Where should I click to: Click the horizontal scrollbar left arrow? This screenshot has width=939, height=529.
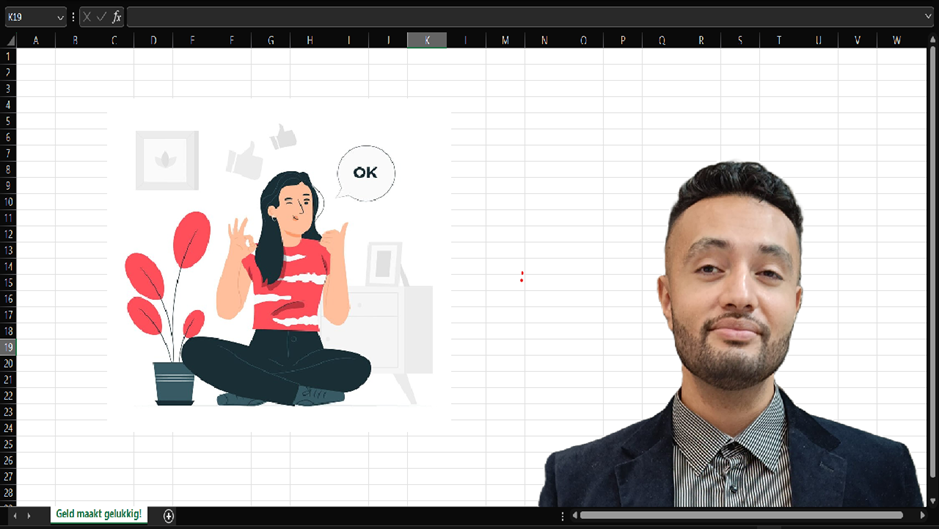pyautogui.click(x=574, y=515)
